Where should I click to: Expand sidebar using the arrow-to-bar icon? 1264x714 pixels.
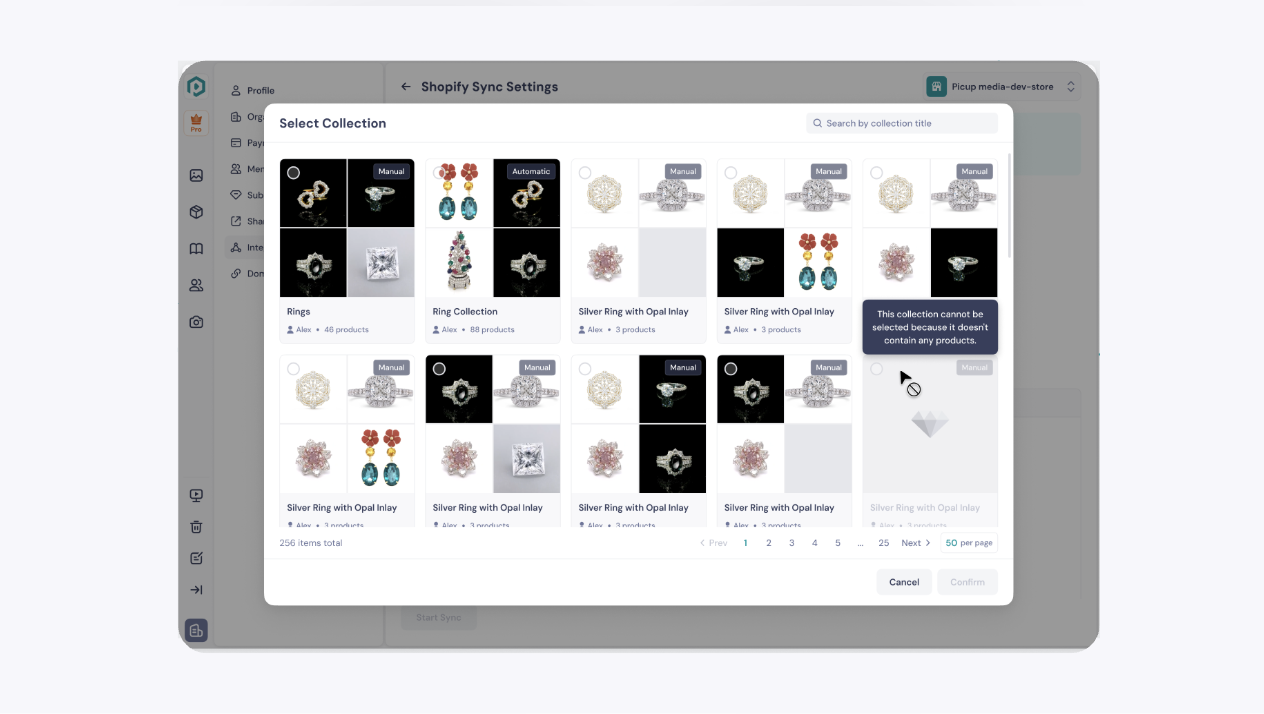point(196,590)
